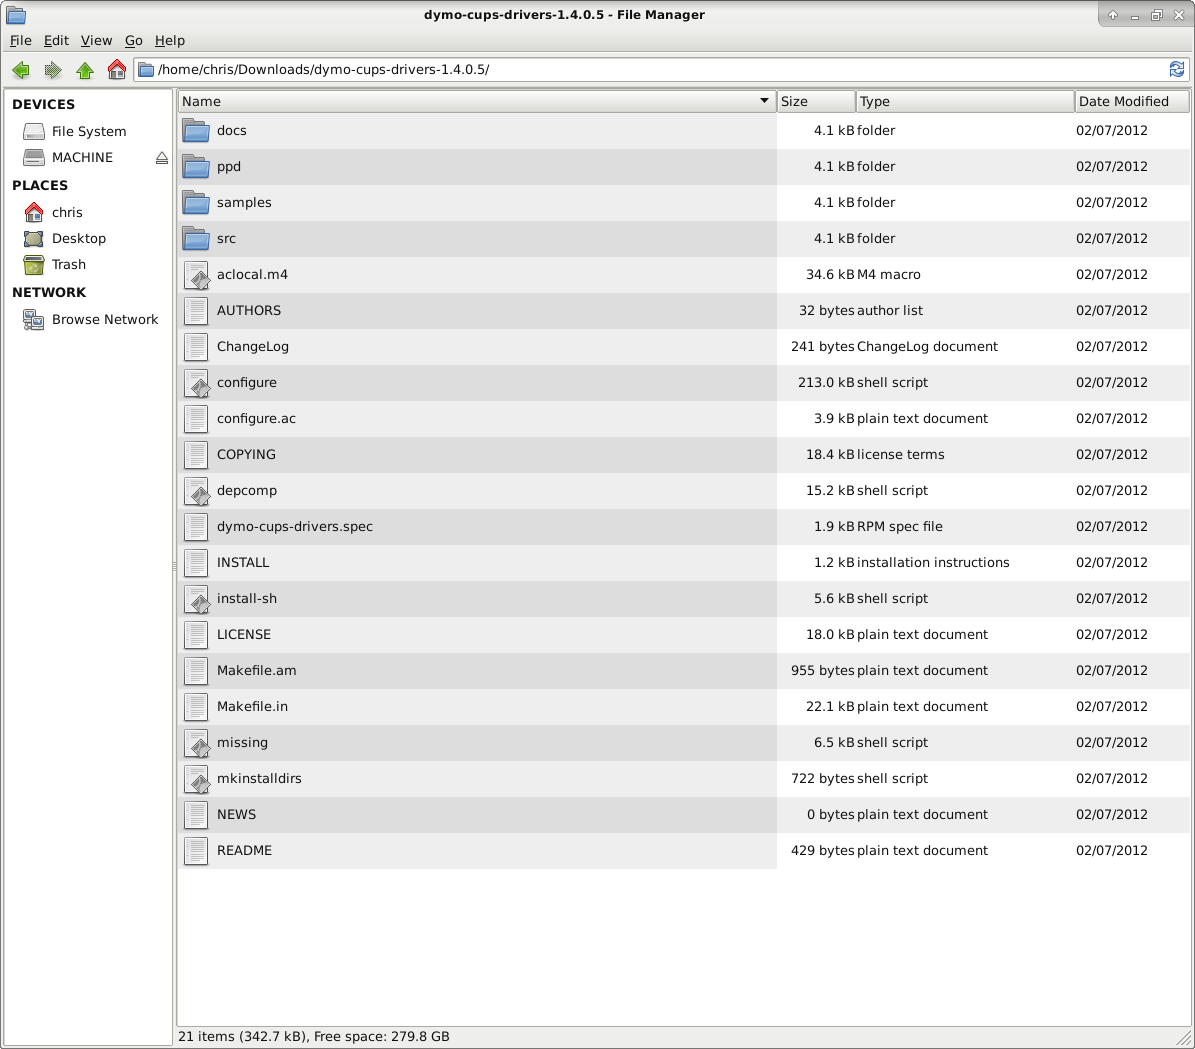Click the aclocal.m4 file icon
The image size is (1195, 1049).
[x=197, y=274]
